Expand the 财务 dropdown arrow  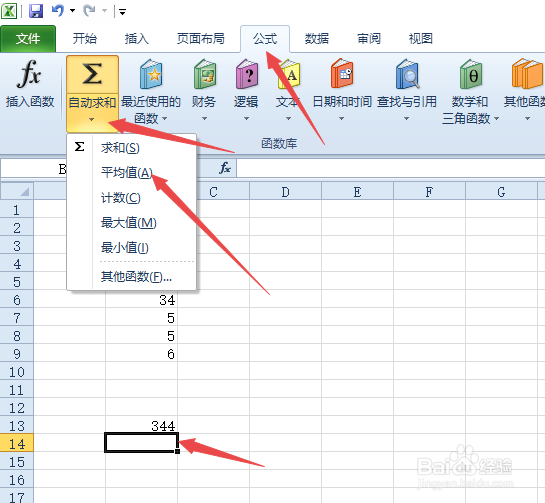click(205, 119)
